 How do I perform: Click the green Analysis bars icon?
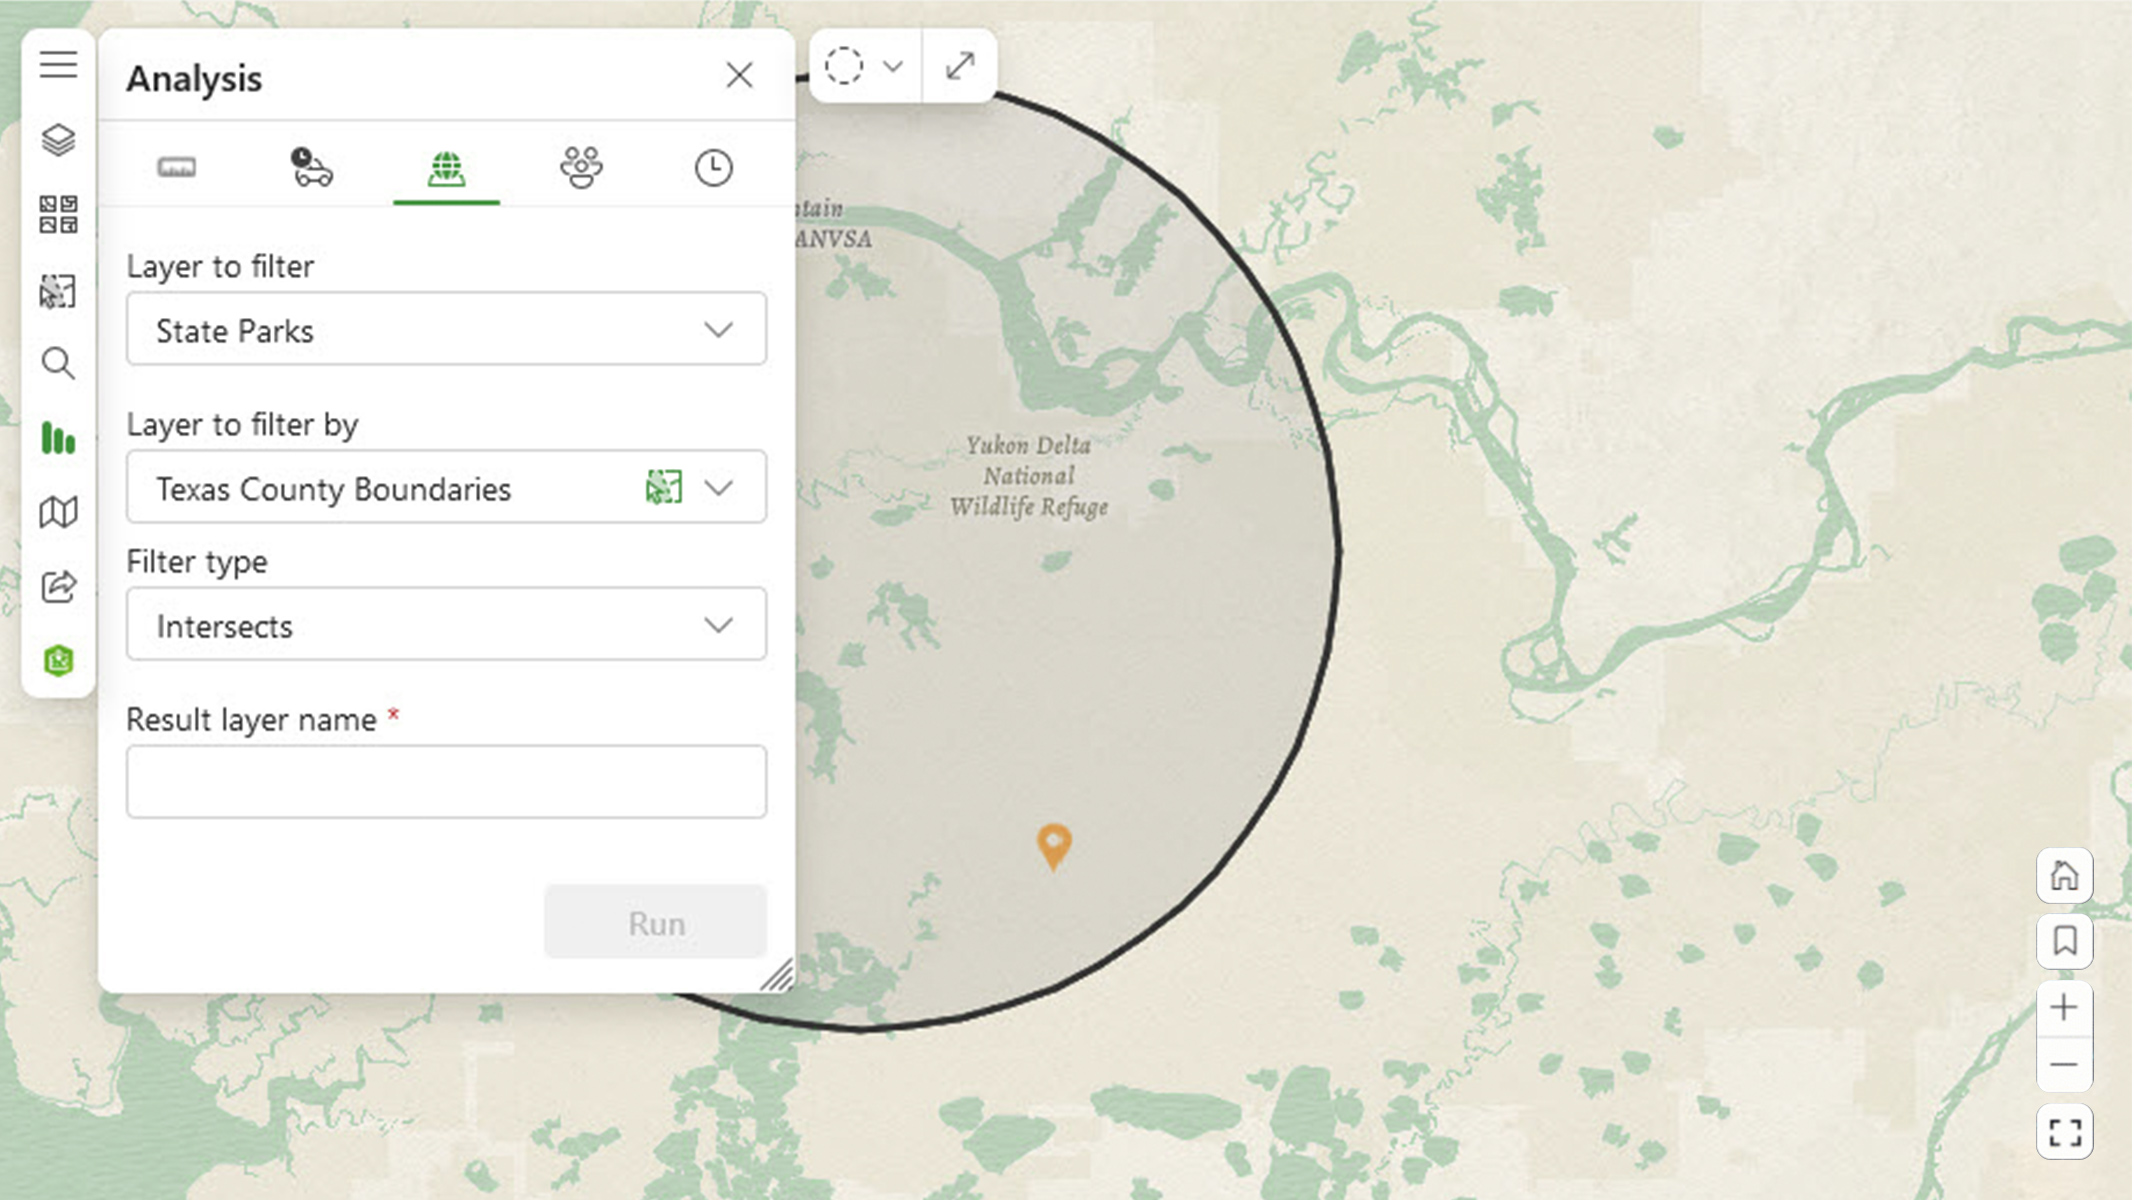point(58,438)
